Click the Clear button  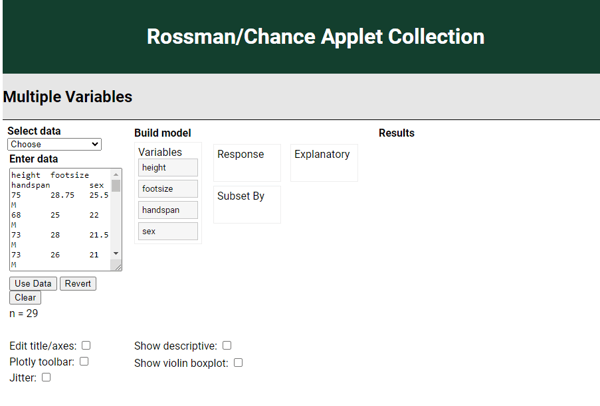click(x=25, y=297)
